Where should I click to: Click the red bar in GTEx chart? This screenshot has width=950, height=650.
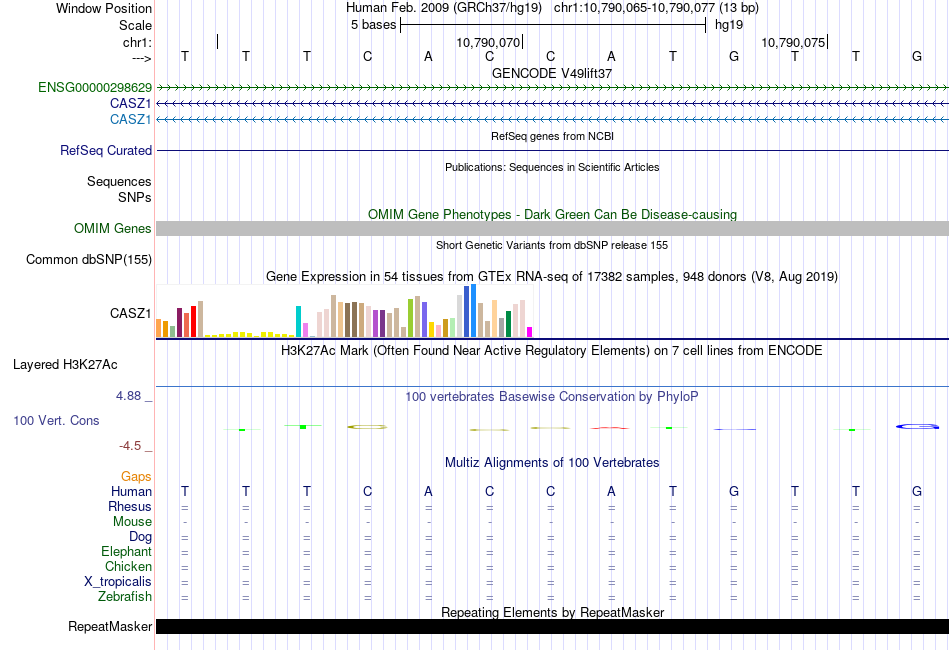point(193,322)
